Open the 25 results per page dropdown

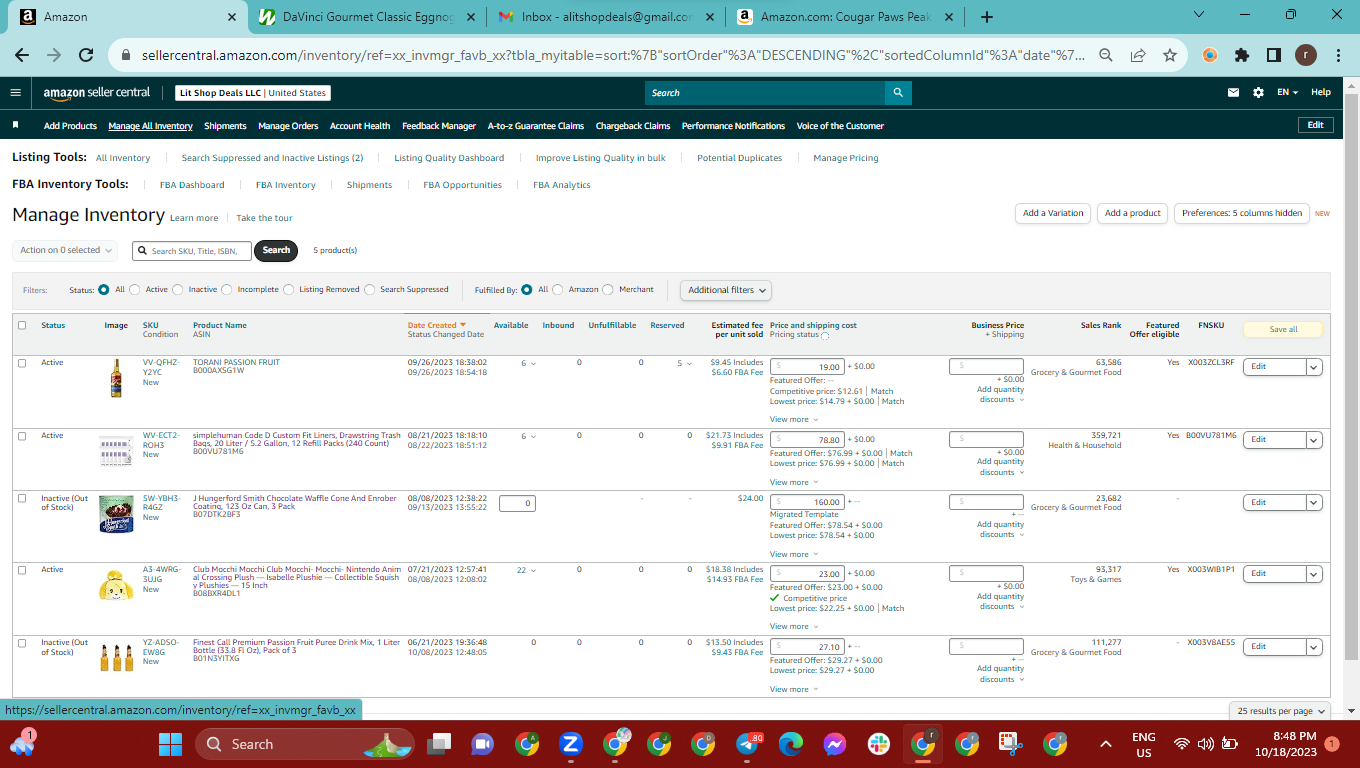[1281, 711]
